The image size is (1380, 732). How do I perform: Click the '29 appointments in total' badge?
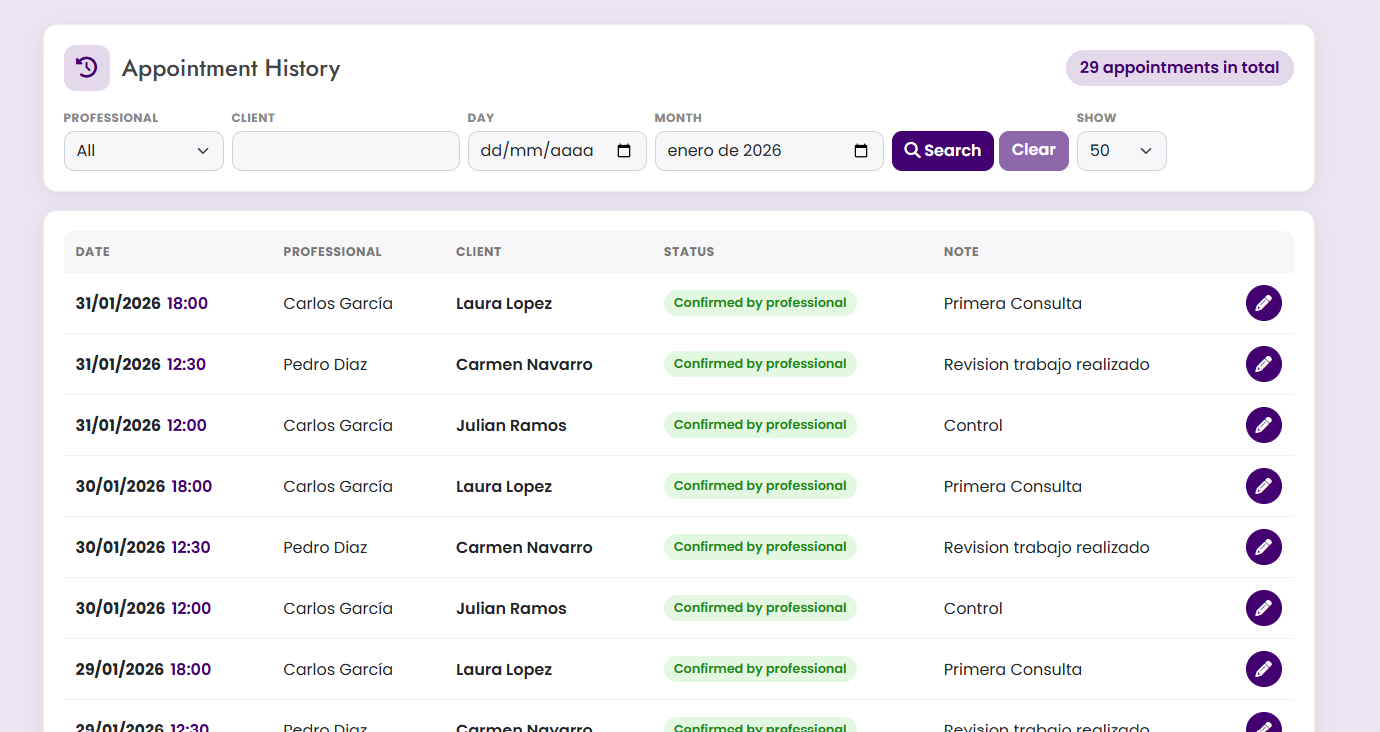(1180, 68)
